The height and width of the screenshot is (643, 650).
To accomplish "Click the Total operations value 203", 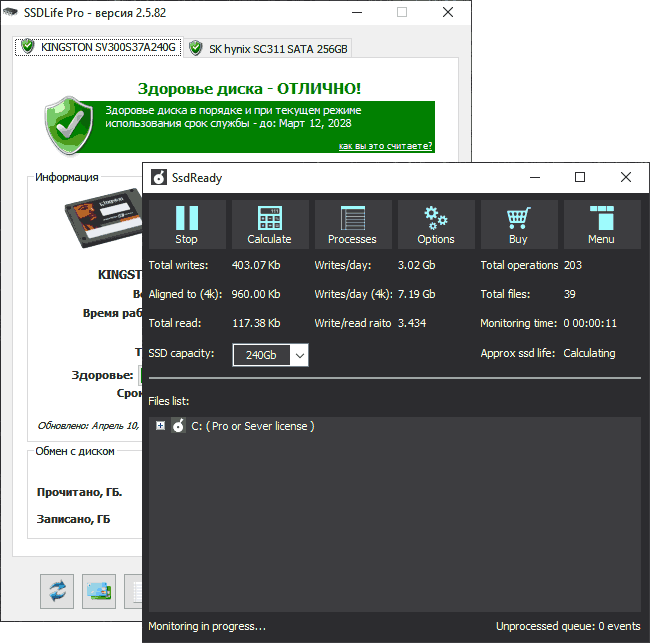I will pos(573,265).
